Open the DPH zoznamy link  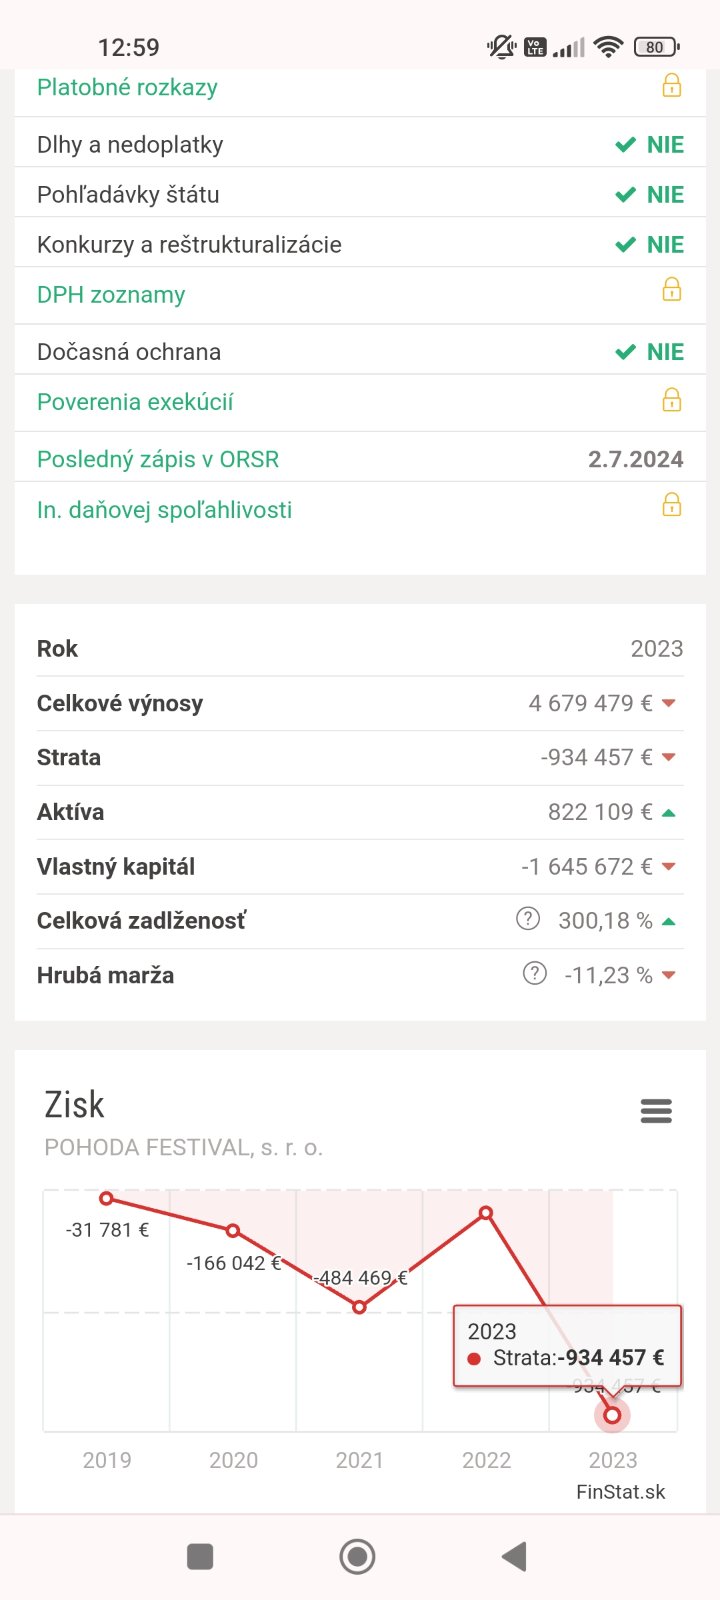coord(111,295)
